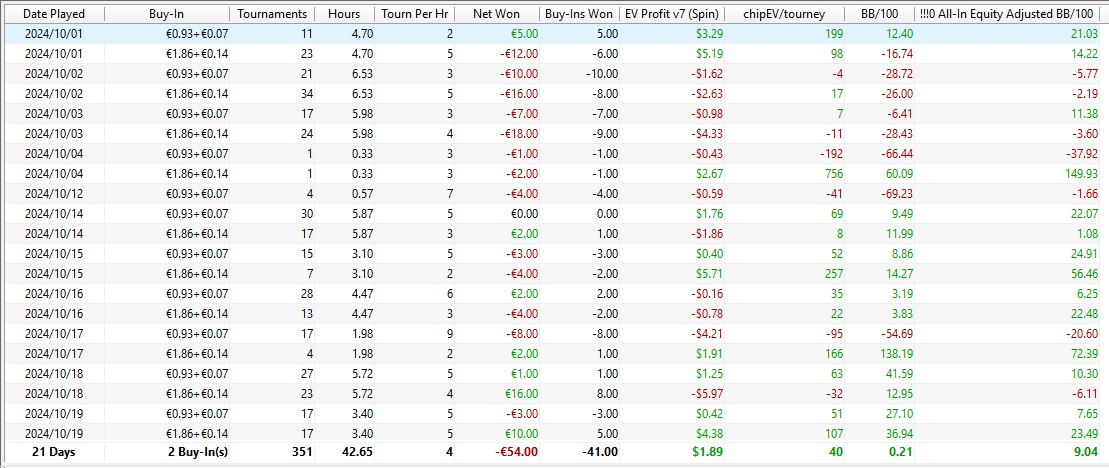This screenshot has width=1109, height=468.
Task: Click the 21 Days summary cell
Action: (x=54, y=454)
